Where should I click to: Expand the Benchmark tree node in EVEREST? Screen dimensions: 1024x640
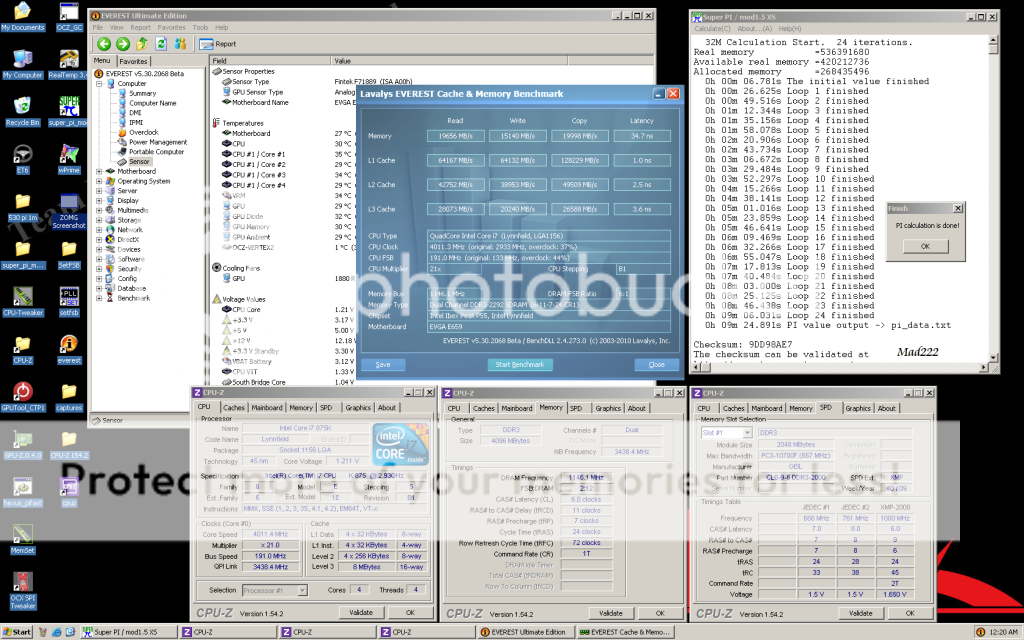tap(98, 298)
